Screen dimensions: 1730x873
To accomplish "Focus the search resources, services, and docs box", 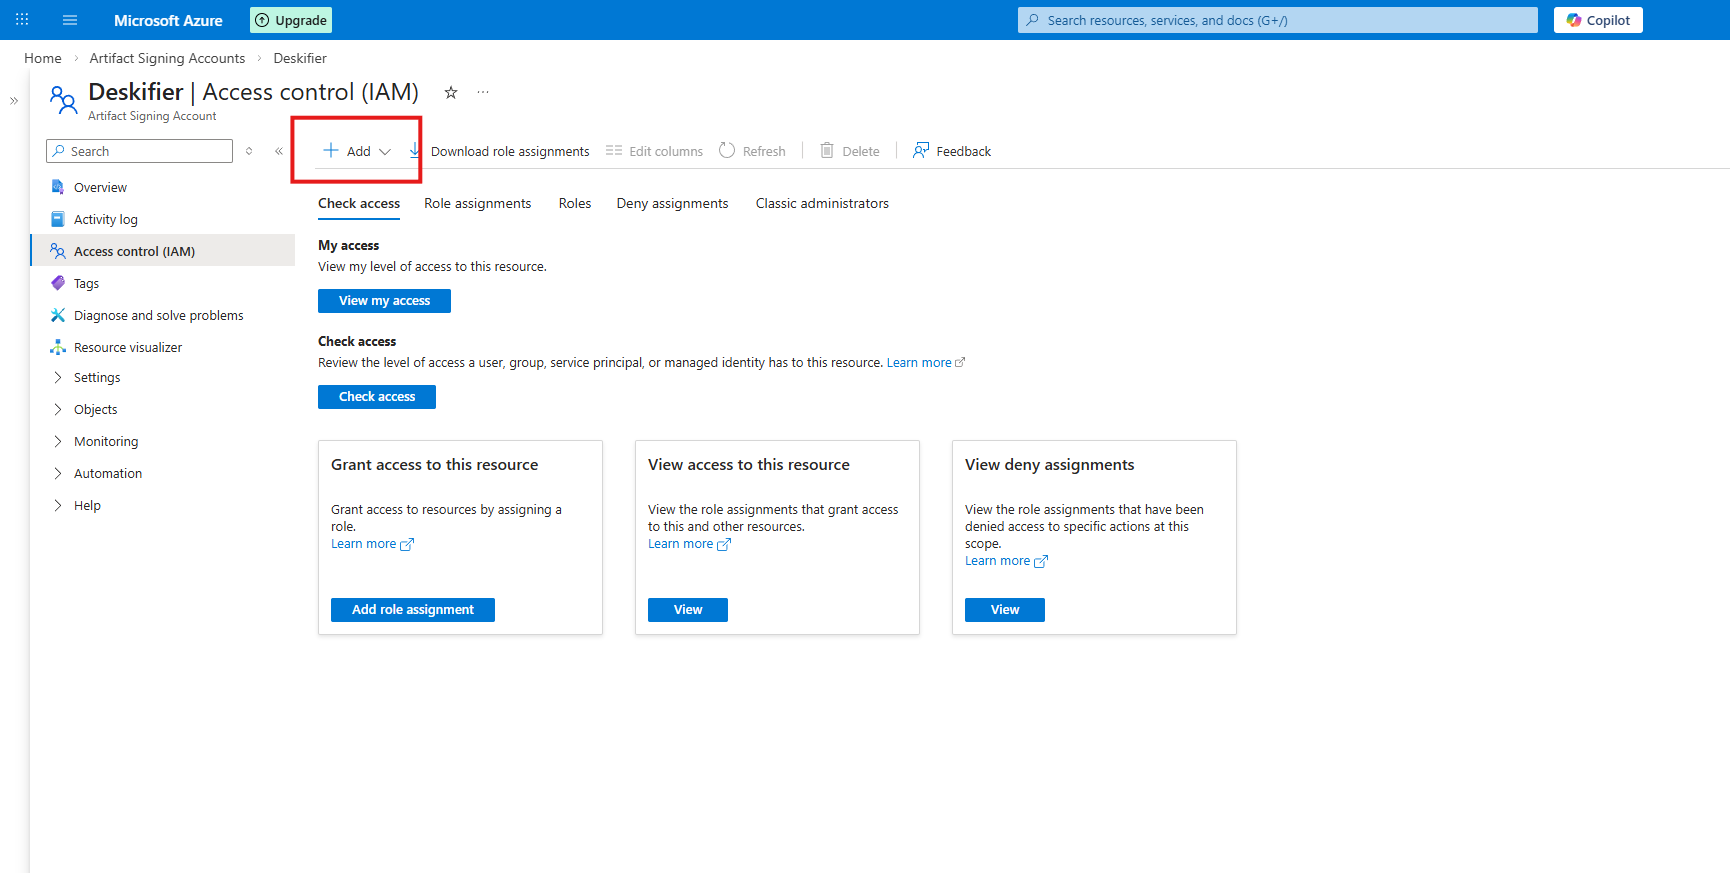I will [x=1278, y=20].
